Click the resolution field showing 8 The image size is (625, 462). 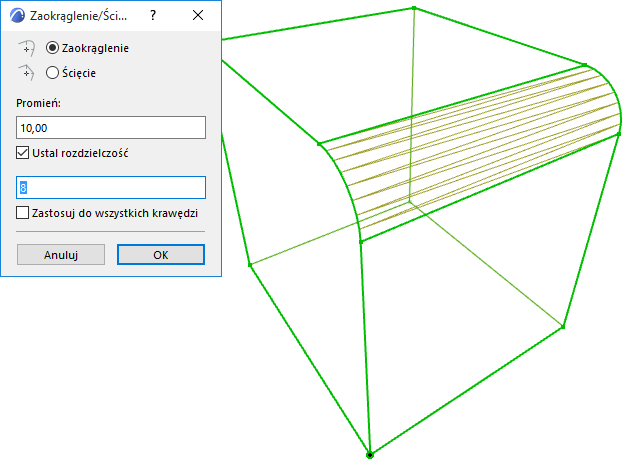click(x=111, y=187)
